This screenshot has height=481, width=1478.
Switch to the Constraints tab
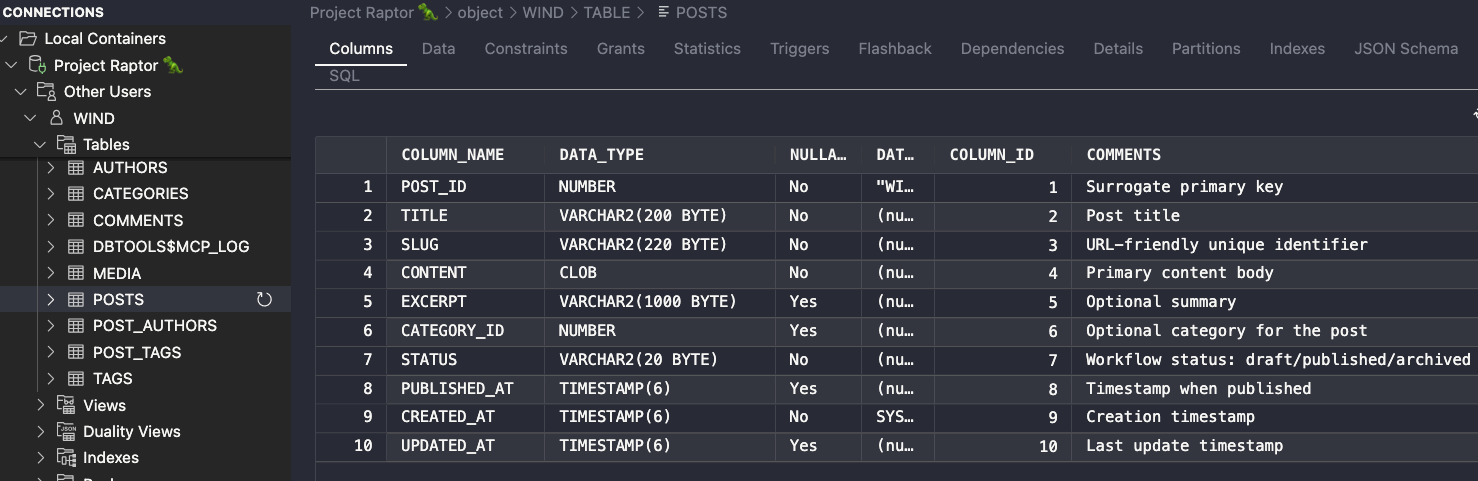(x=525, y=49)
